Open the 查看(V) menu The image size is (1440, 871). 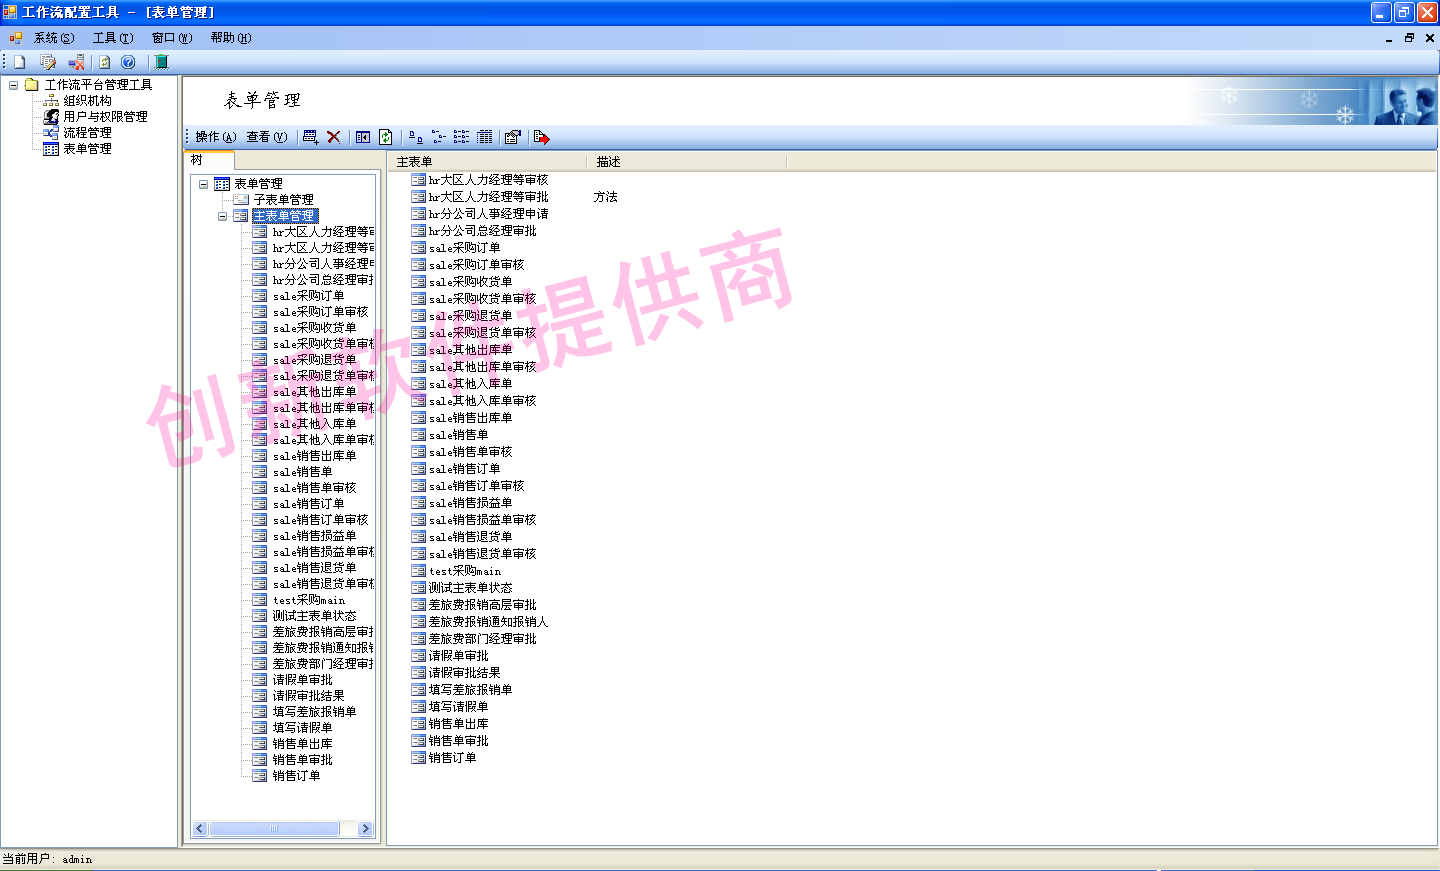(x=266, y=137)
